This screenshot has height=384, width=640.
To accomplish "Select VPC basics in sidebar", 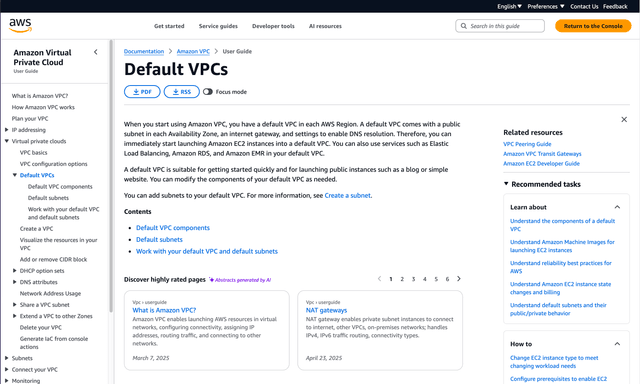I will click(33, 153).
